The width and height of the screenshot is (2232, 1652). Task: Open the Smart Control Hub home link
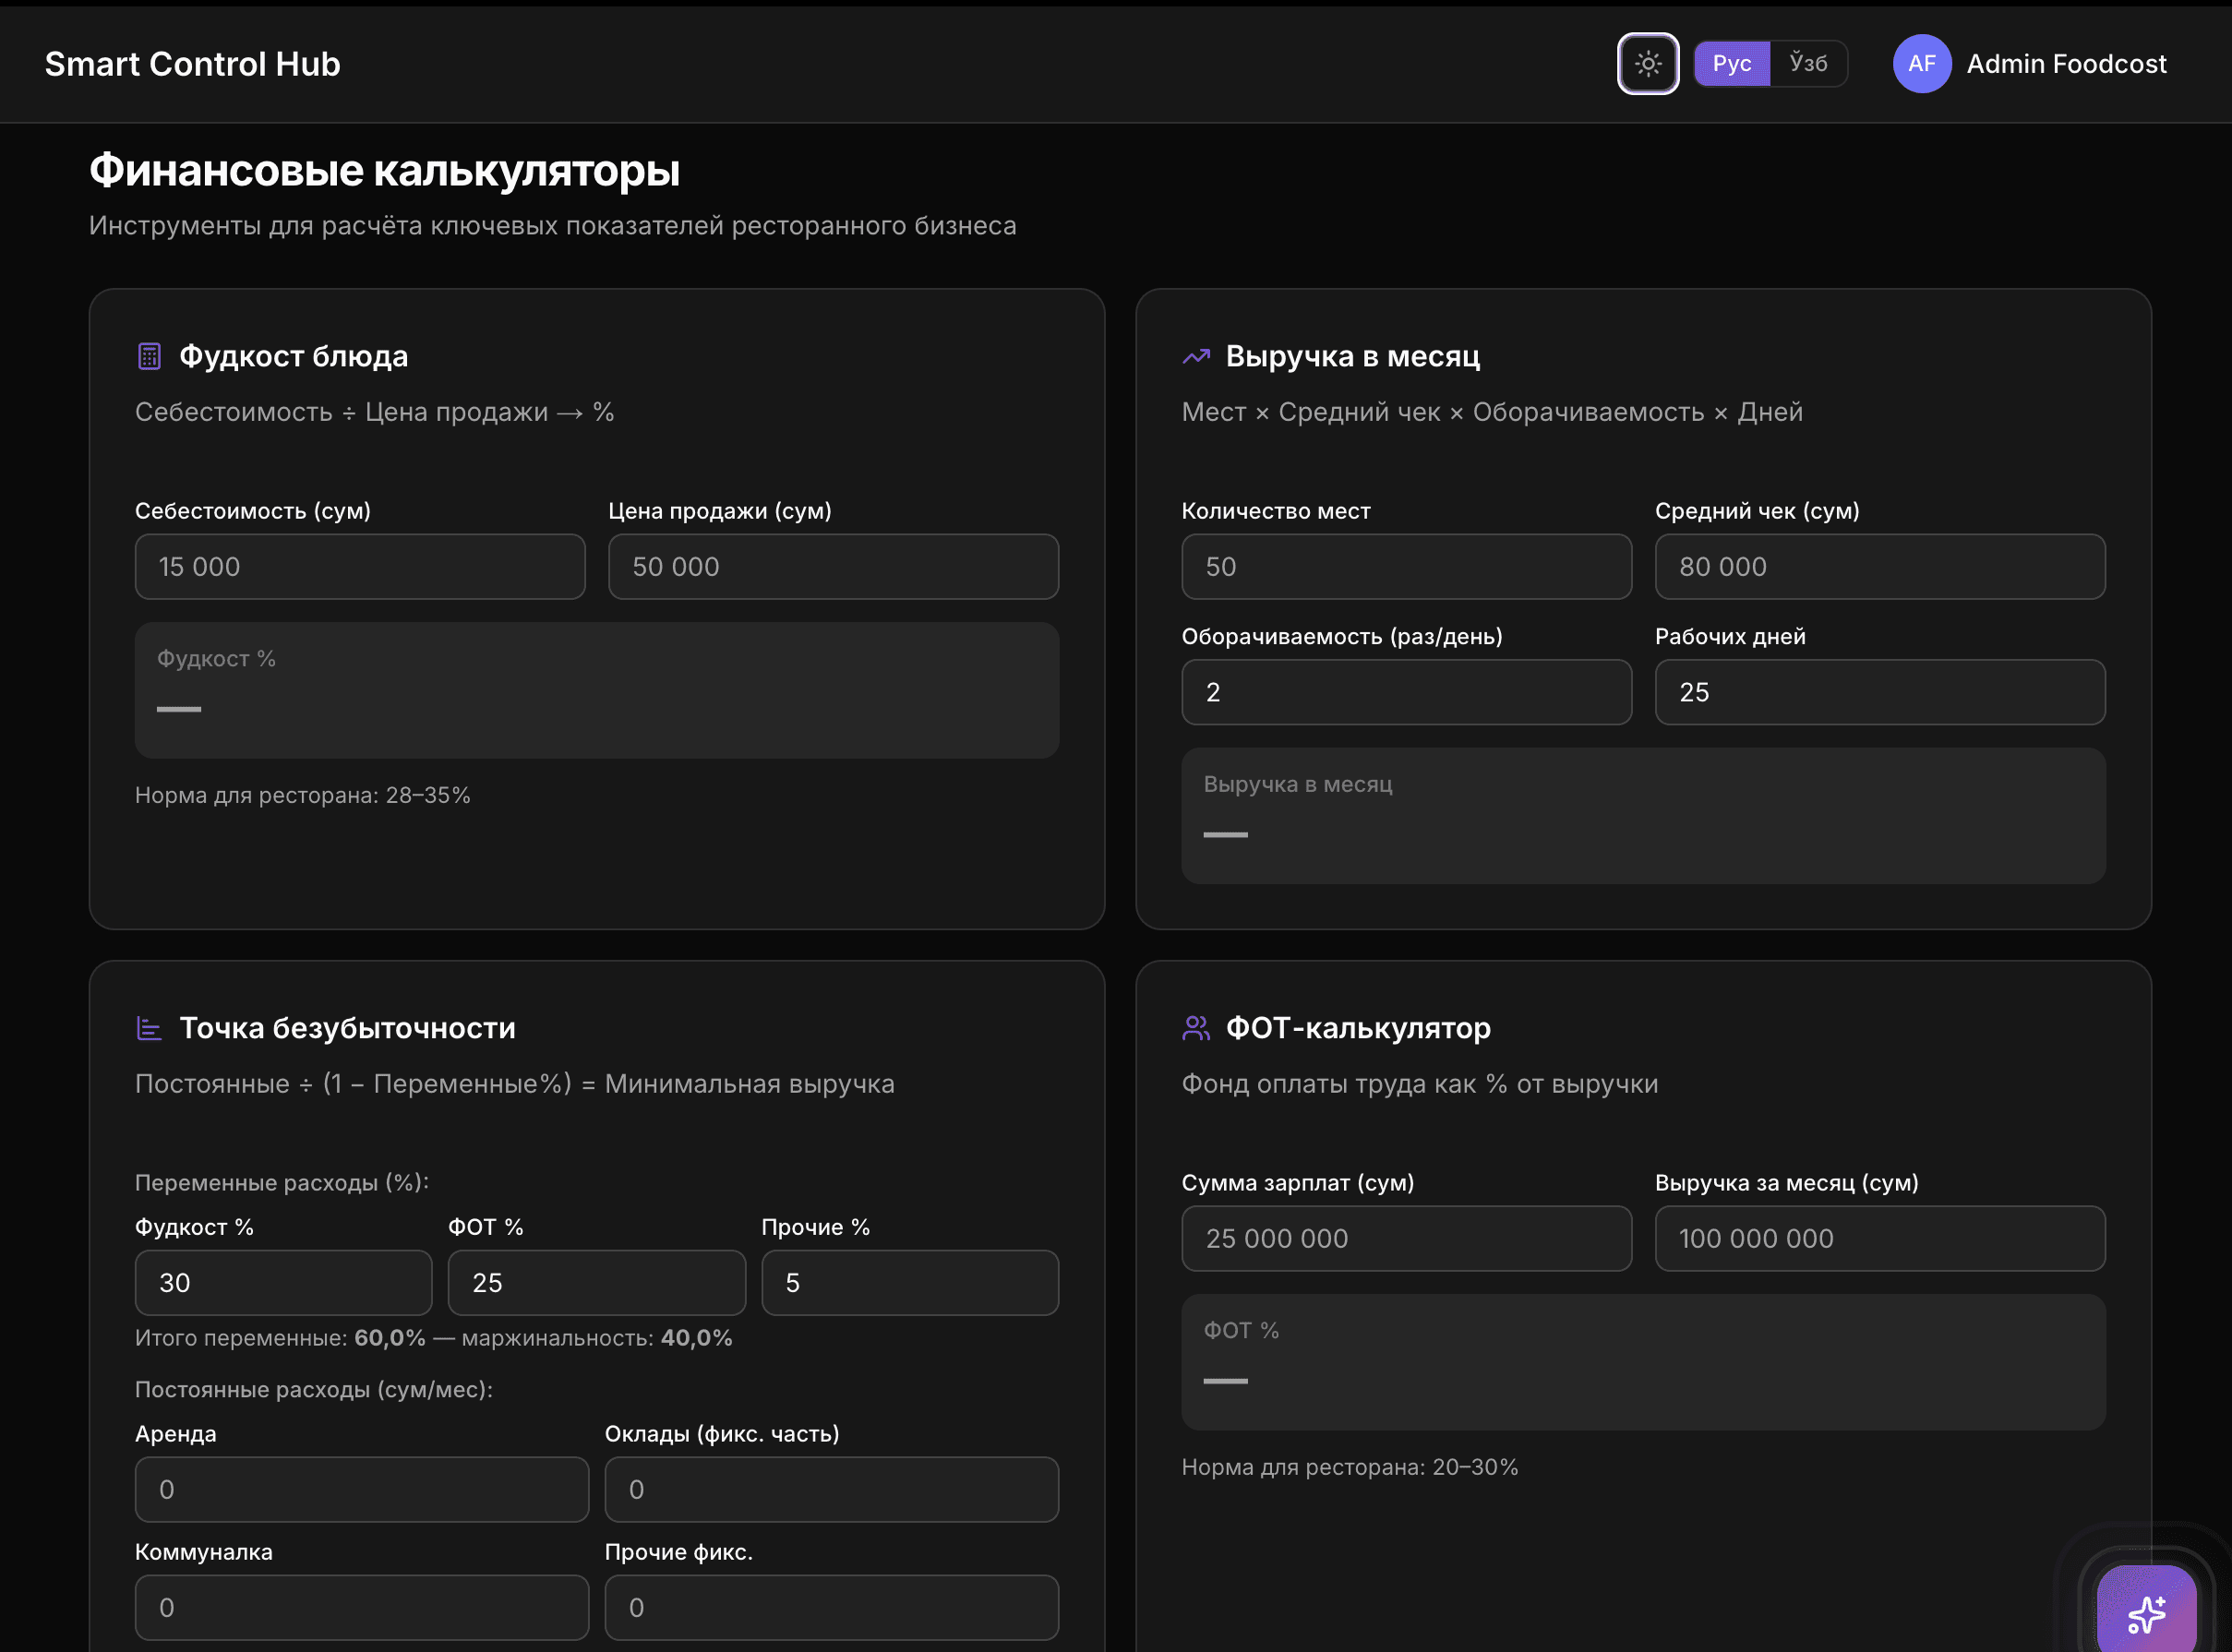193,64
